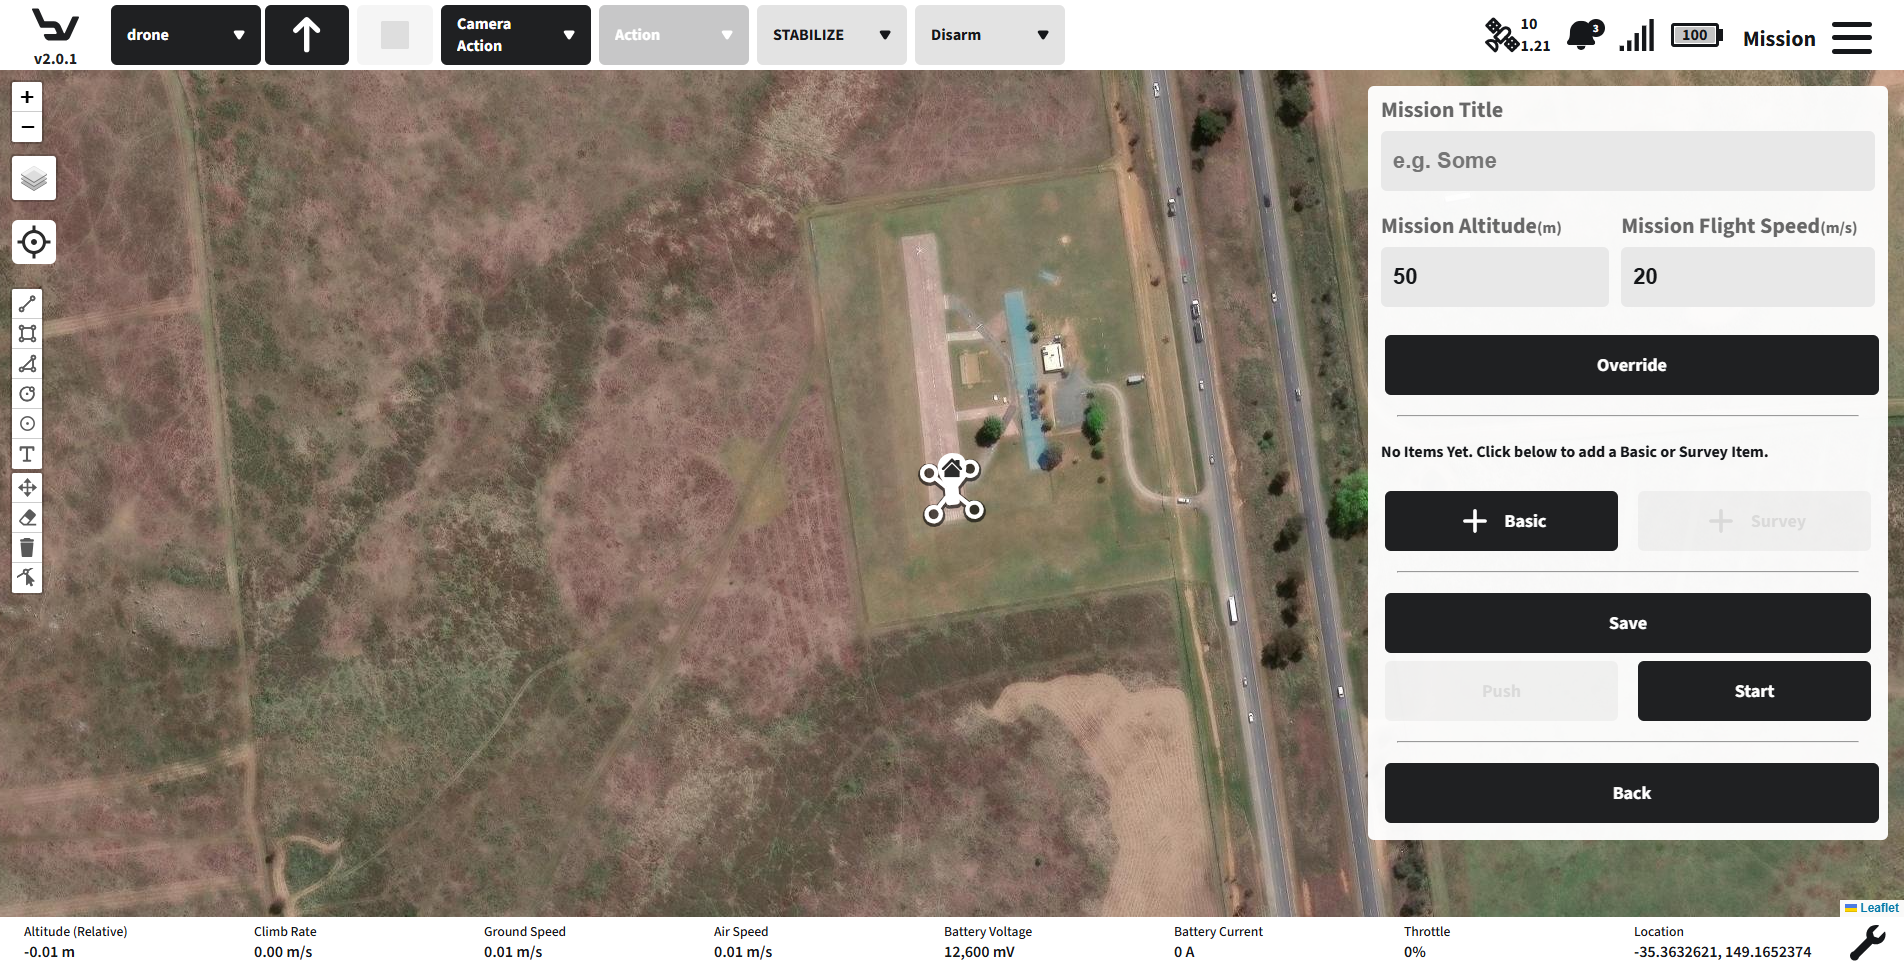
Task: Add a Basic mission item
Action: tap(1500, 521)
